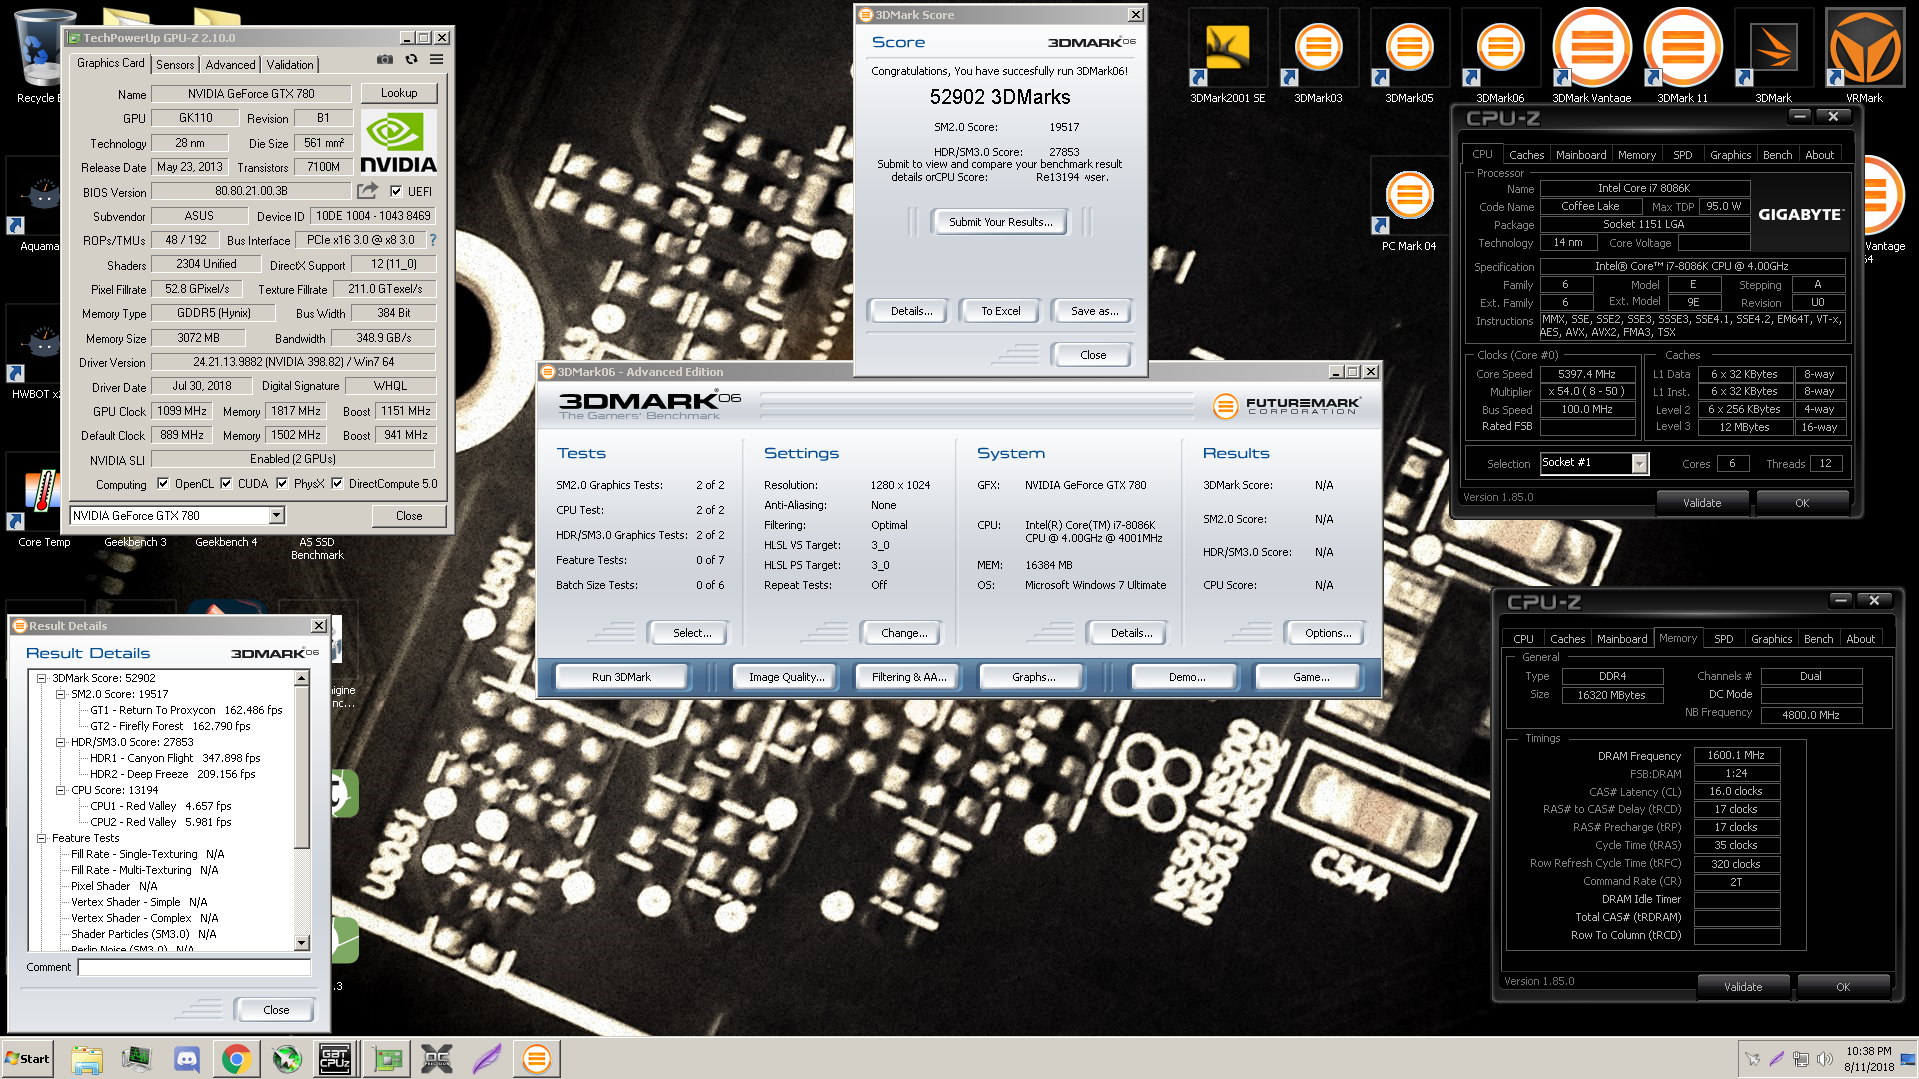The height and width of the screenshot is (1079, 1919).
Task: Switch to the Validation tab in GPU-Z
Action: pyautogui.click(x=290, y=65)
